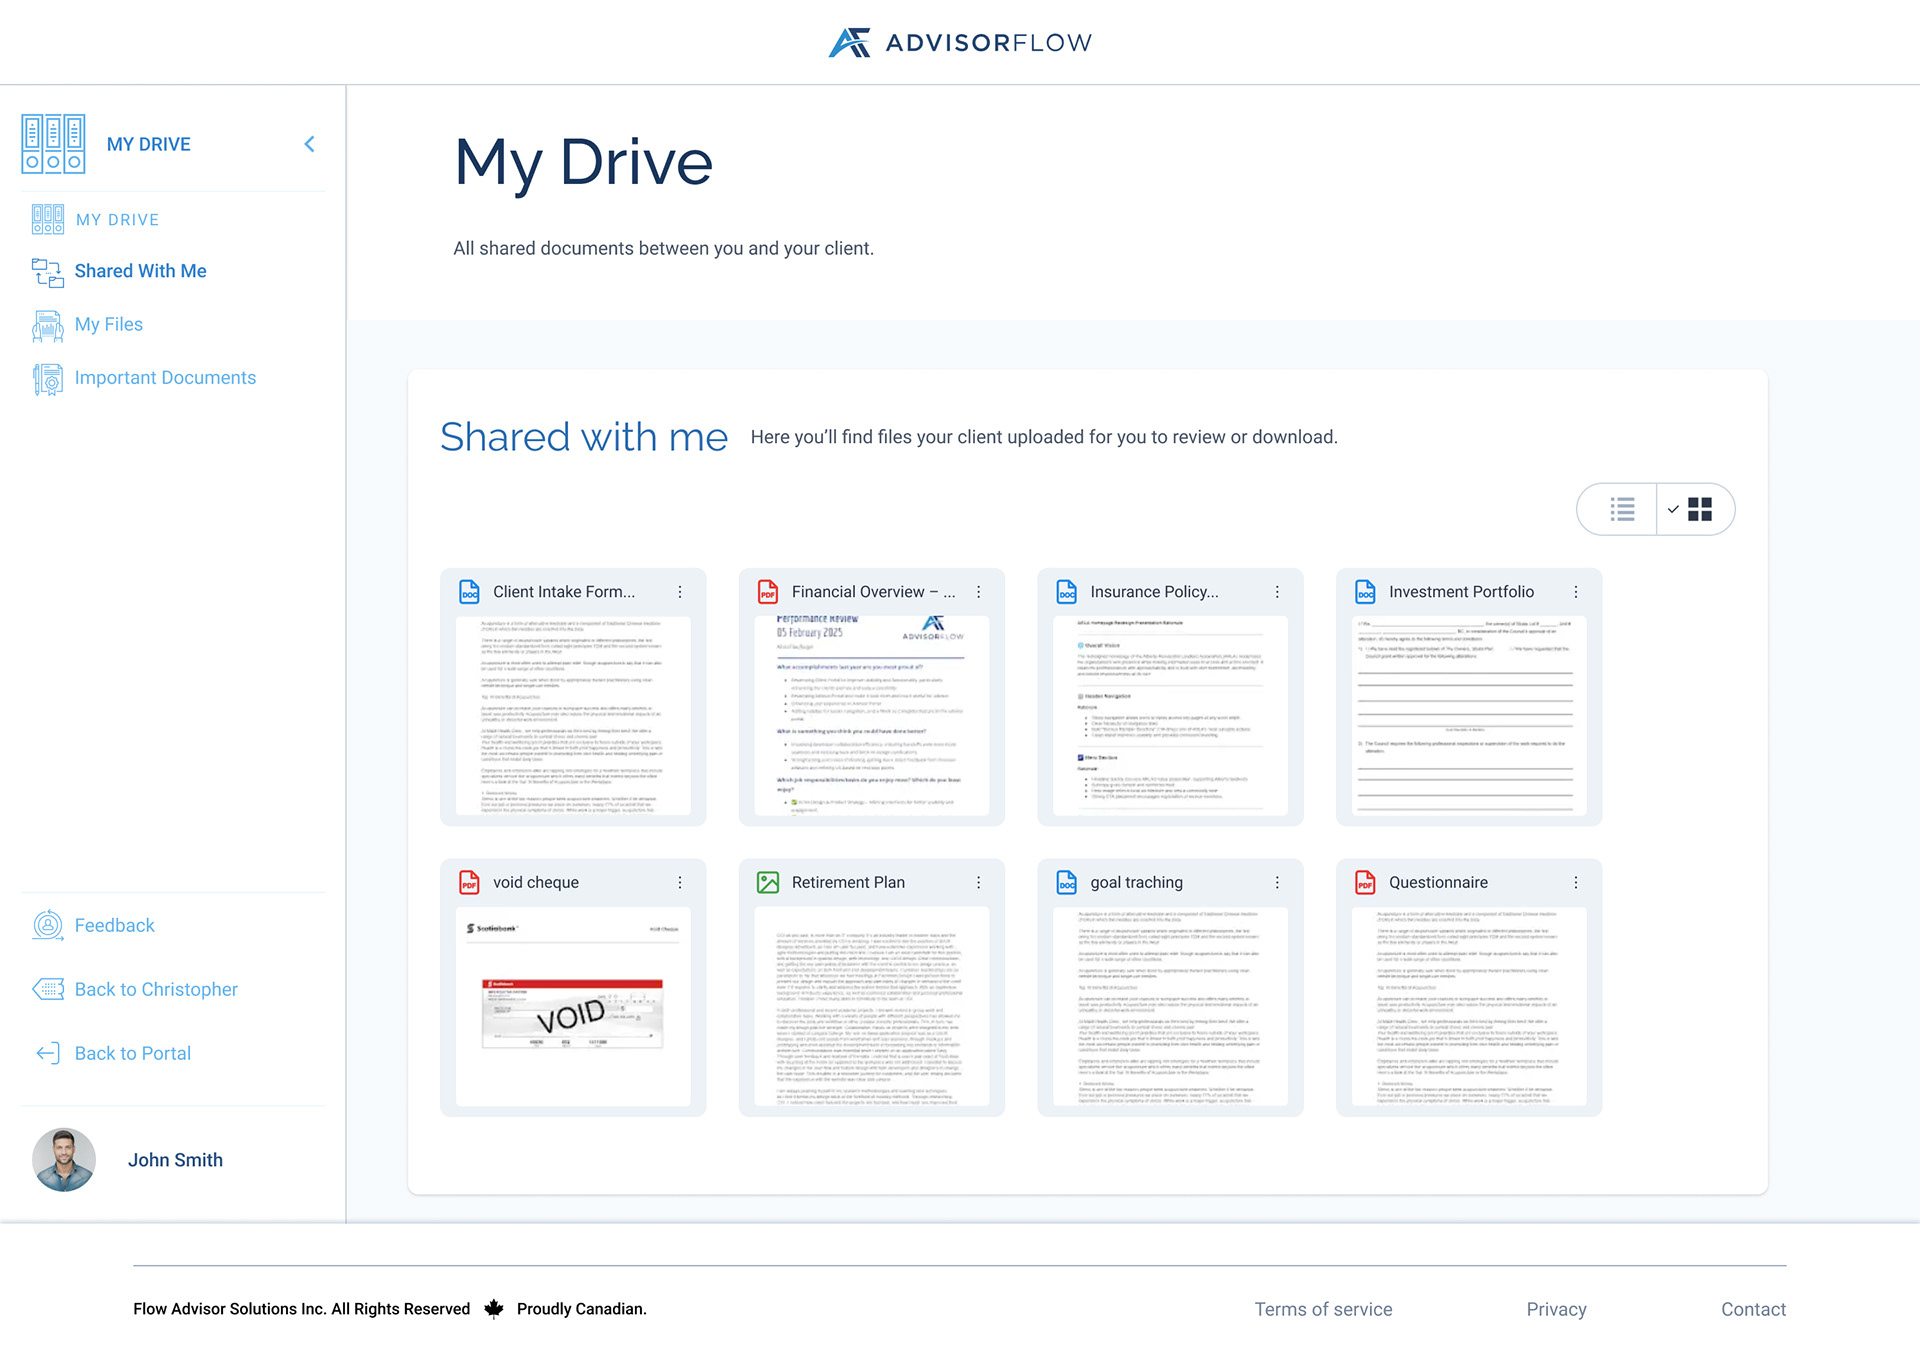Click the PDF icon on void cheque card

click(468, 882)
